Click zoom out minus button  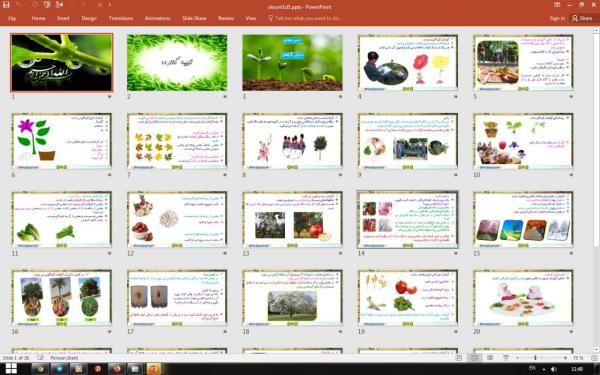click(x=517, y=358)
